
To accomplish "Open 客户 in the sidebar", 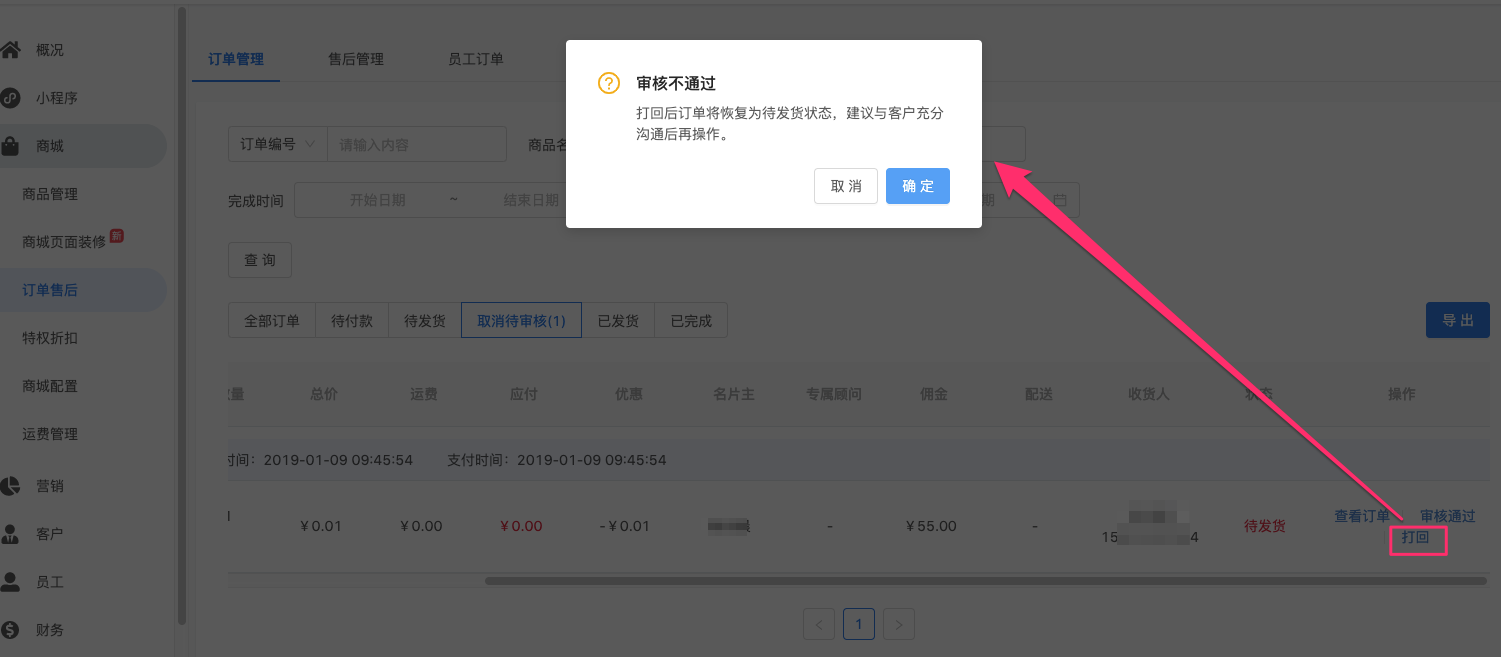I will pyautogui.click(x=50, y=534).
